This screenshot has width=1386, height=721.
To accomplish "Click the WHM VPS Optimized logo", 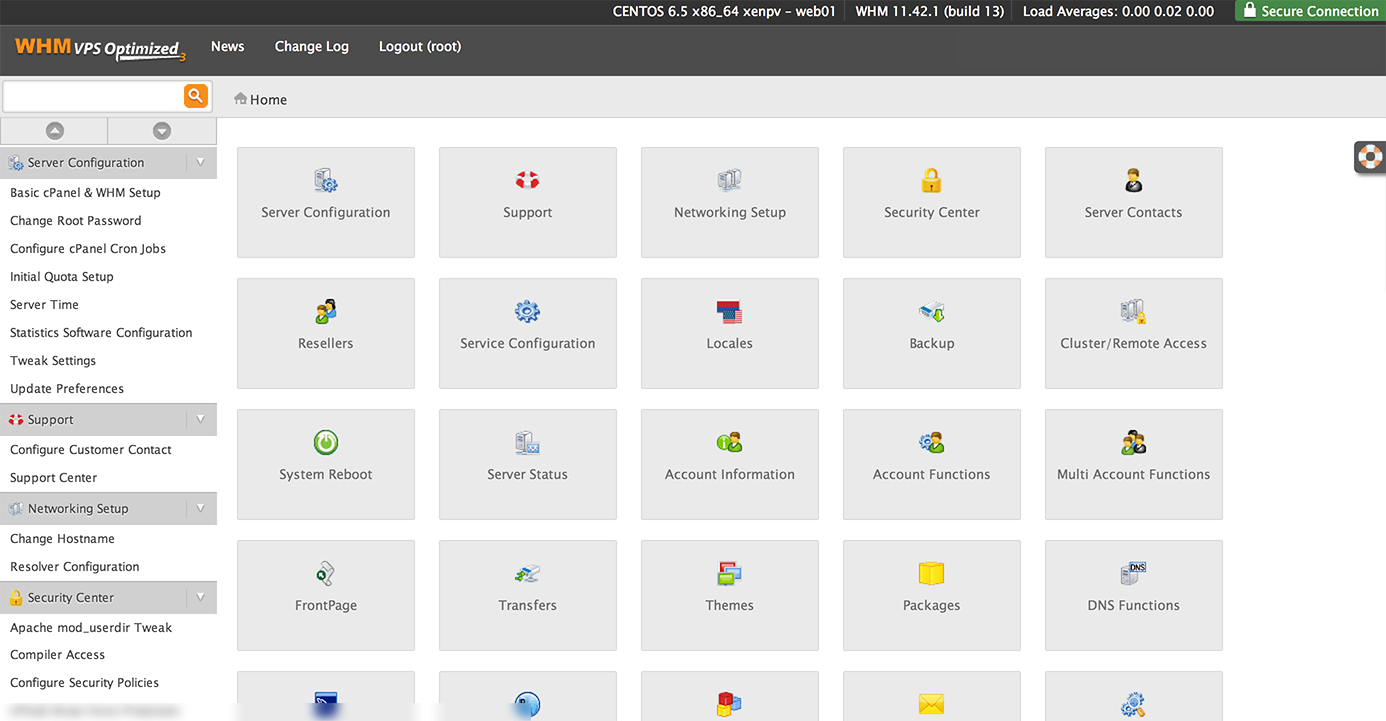I will pos(101,48).
